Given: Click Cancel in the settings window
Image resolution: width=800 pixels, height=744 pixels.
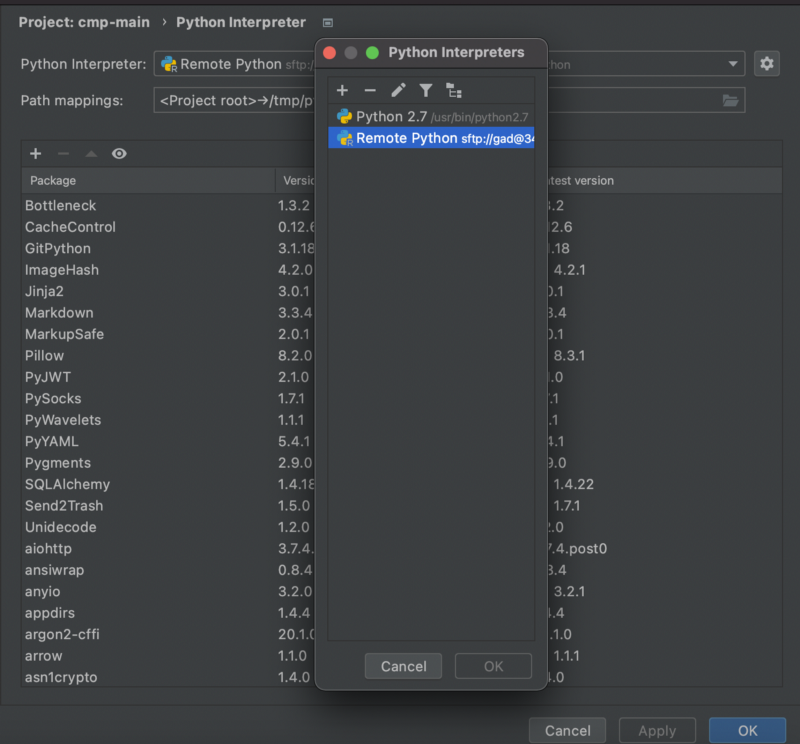Looking at the screenshot, I should (567, 730).
